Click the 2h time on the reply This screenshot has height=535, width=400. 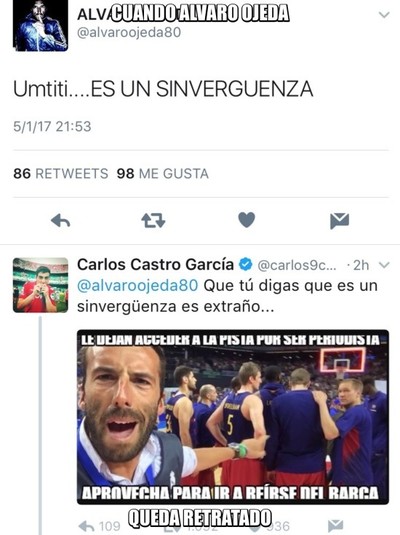[x=361, y=265]
